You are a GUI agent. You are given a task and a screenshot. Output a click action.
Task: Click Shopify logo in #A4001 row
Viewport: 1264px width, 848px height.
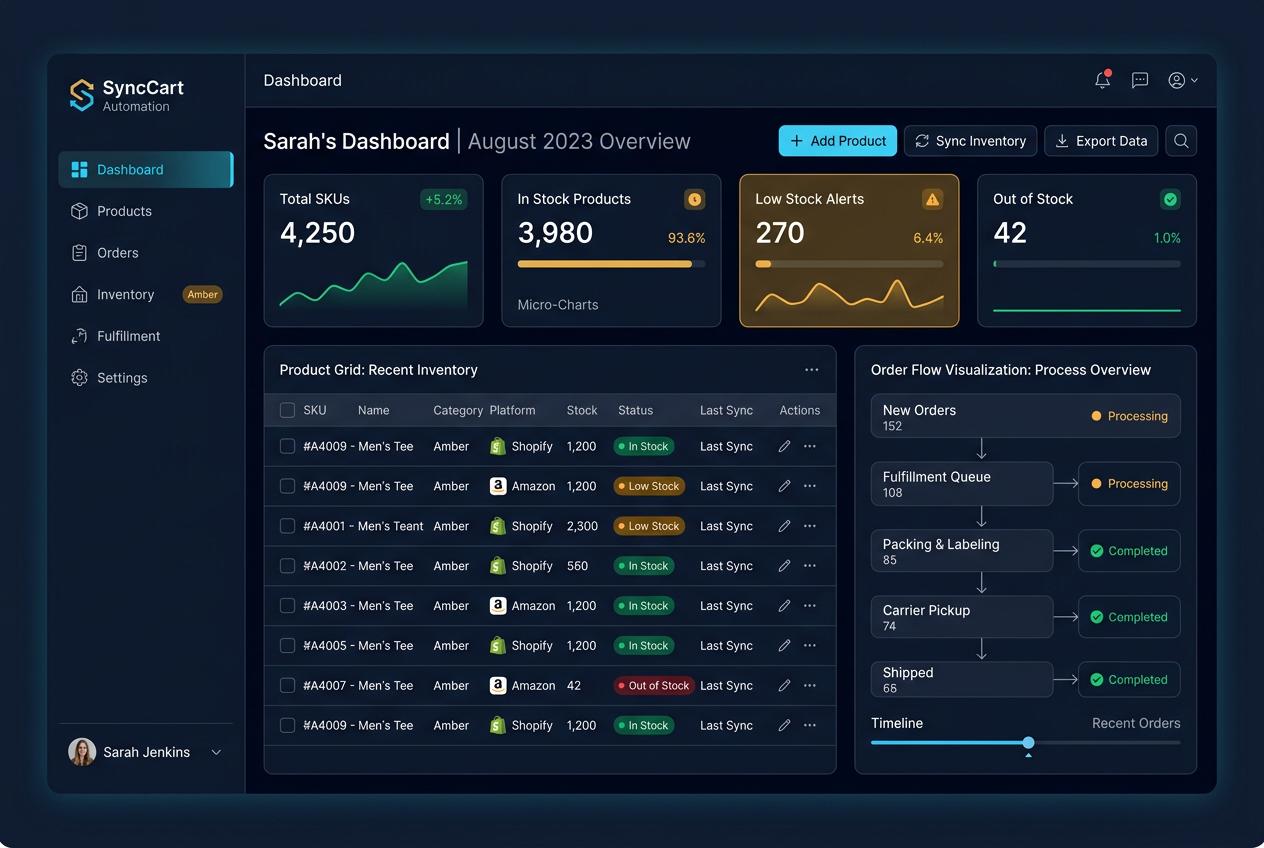(x=498, y=526)
